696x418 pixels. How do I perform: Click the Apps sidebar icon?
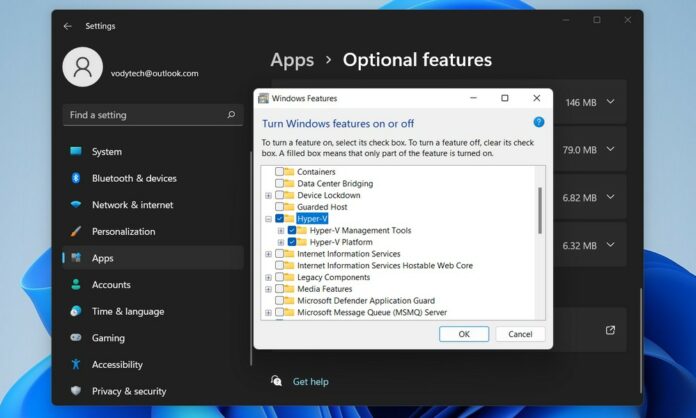(76, 258)
